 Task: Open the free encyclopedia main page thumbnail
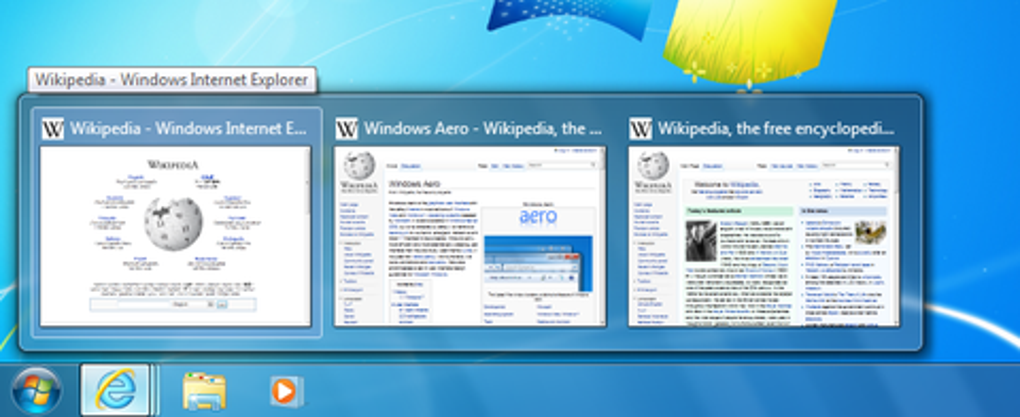[764, 236]
